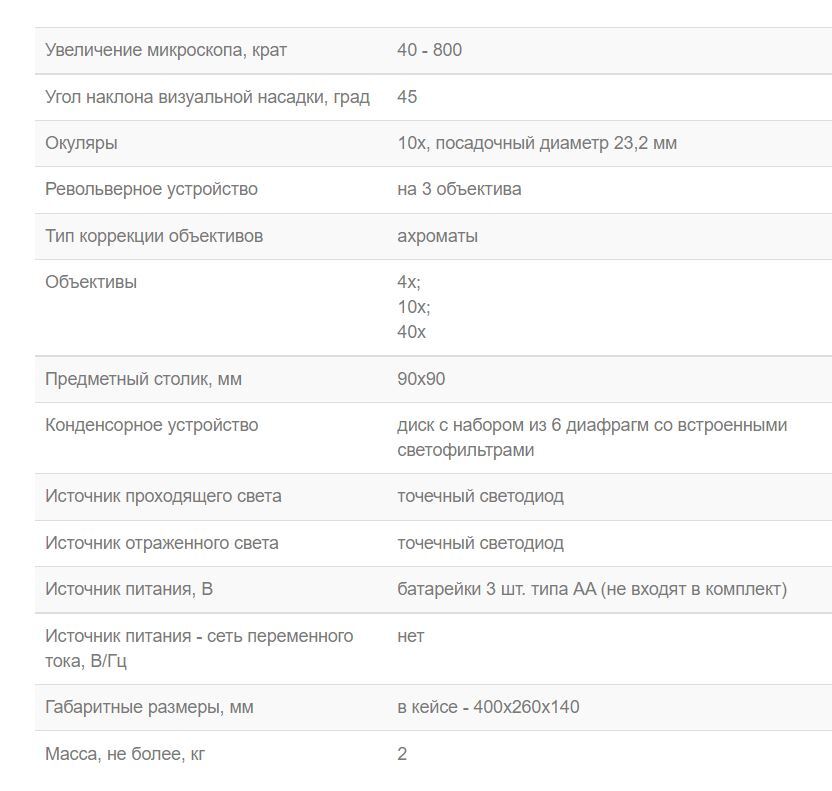Select the "Револьверное устройство" label
Screen dimensions: 832x791
(x=151, y=189)
